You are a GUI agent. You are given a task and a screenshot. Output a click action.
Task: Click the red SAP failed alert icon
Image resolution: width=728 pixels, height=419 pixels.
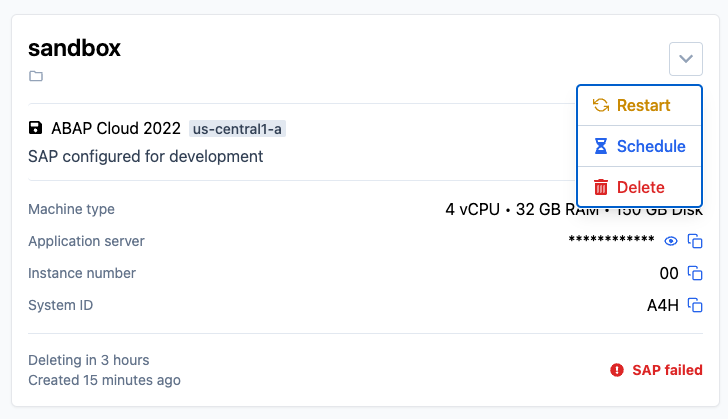[617, 370]
